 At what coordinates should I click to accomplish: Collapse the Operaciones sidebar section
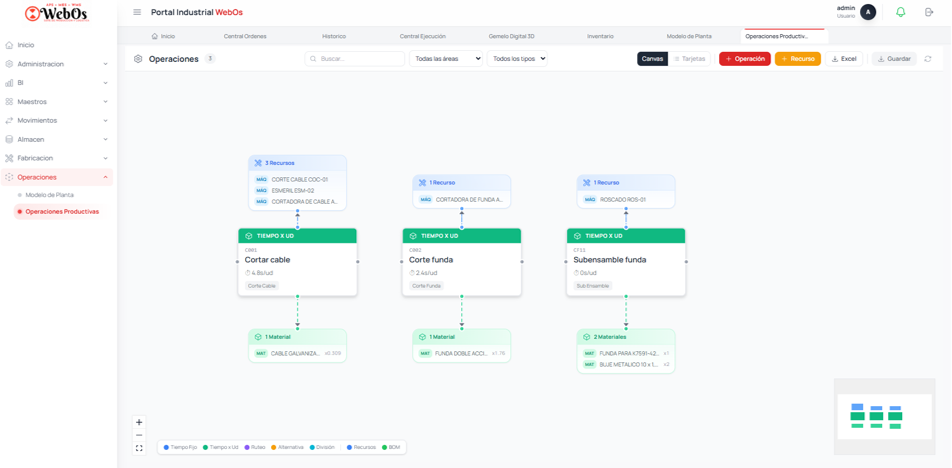pos(105,177)
